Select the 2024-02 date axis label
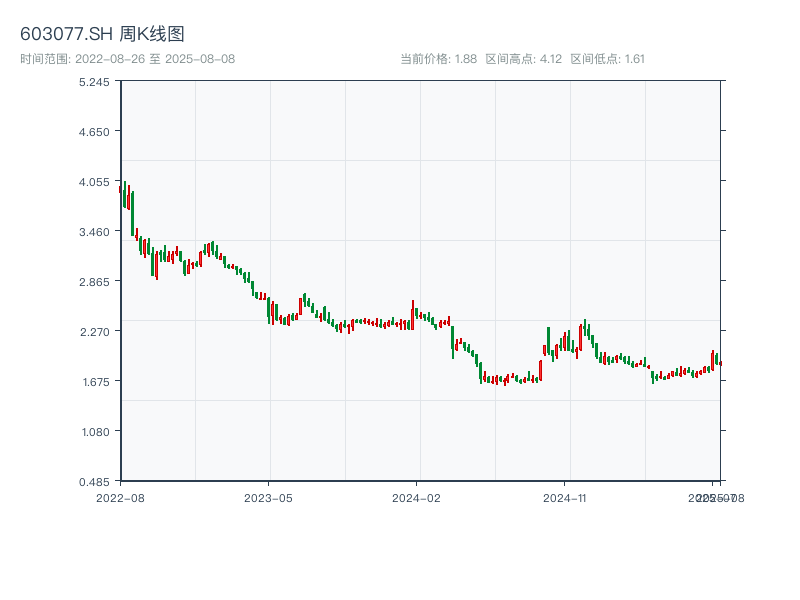The width and height of the screenshot is (800, 600). [x=417, y=497]
